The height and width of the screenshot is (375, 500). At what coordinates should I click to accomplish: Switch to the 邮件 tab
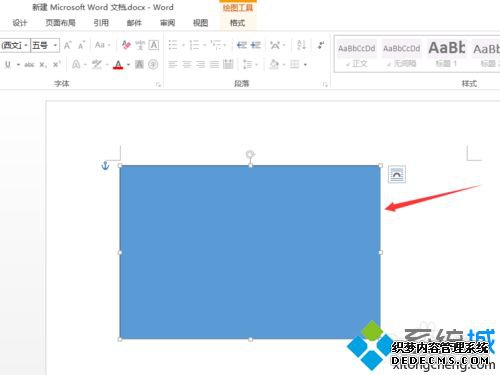134,23
